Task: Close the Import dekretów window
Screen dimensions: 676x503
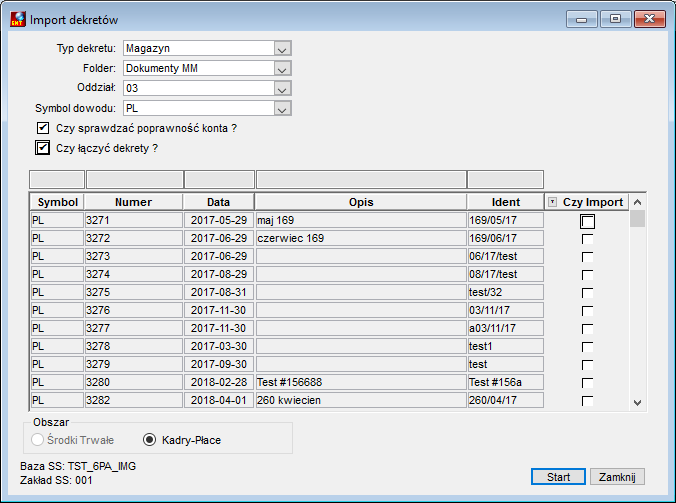Action: pyautogui.click(x=650, y=19)
